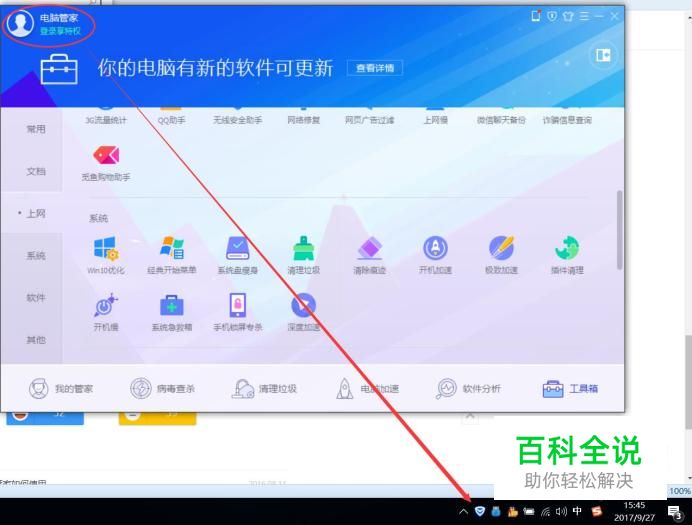Go to 我的管家 in bottom bar

(61, 389)
